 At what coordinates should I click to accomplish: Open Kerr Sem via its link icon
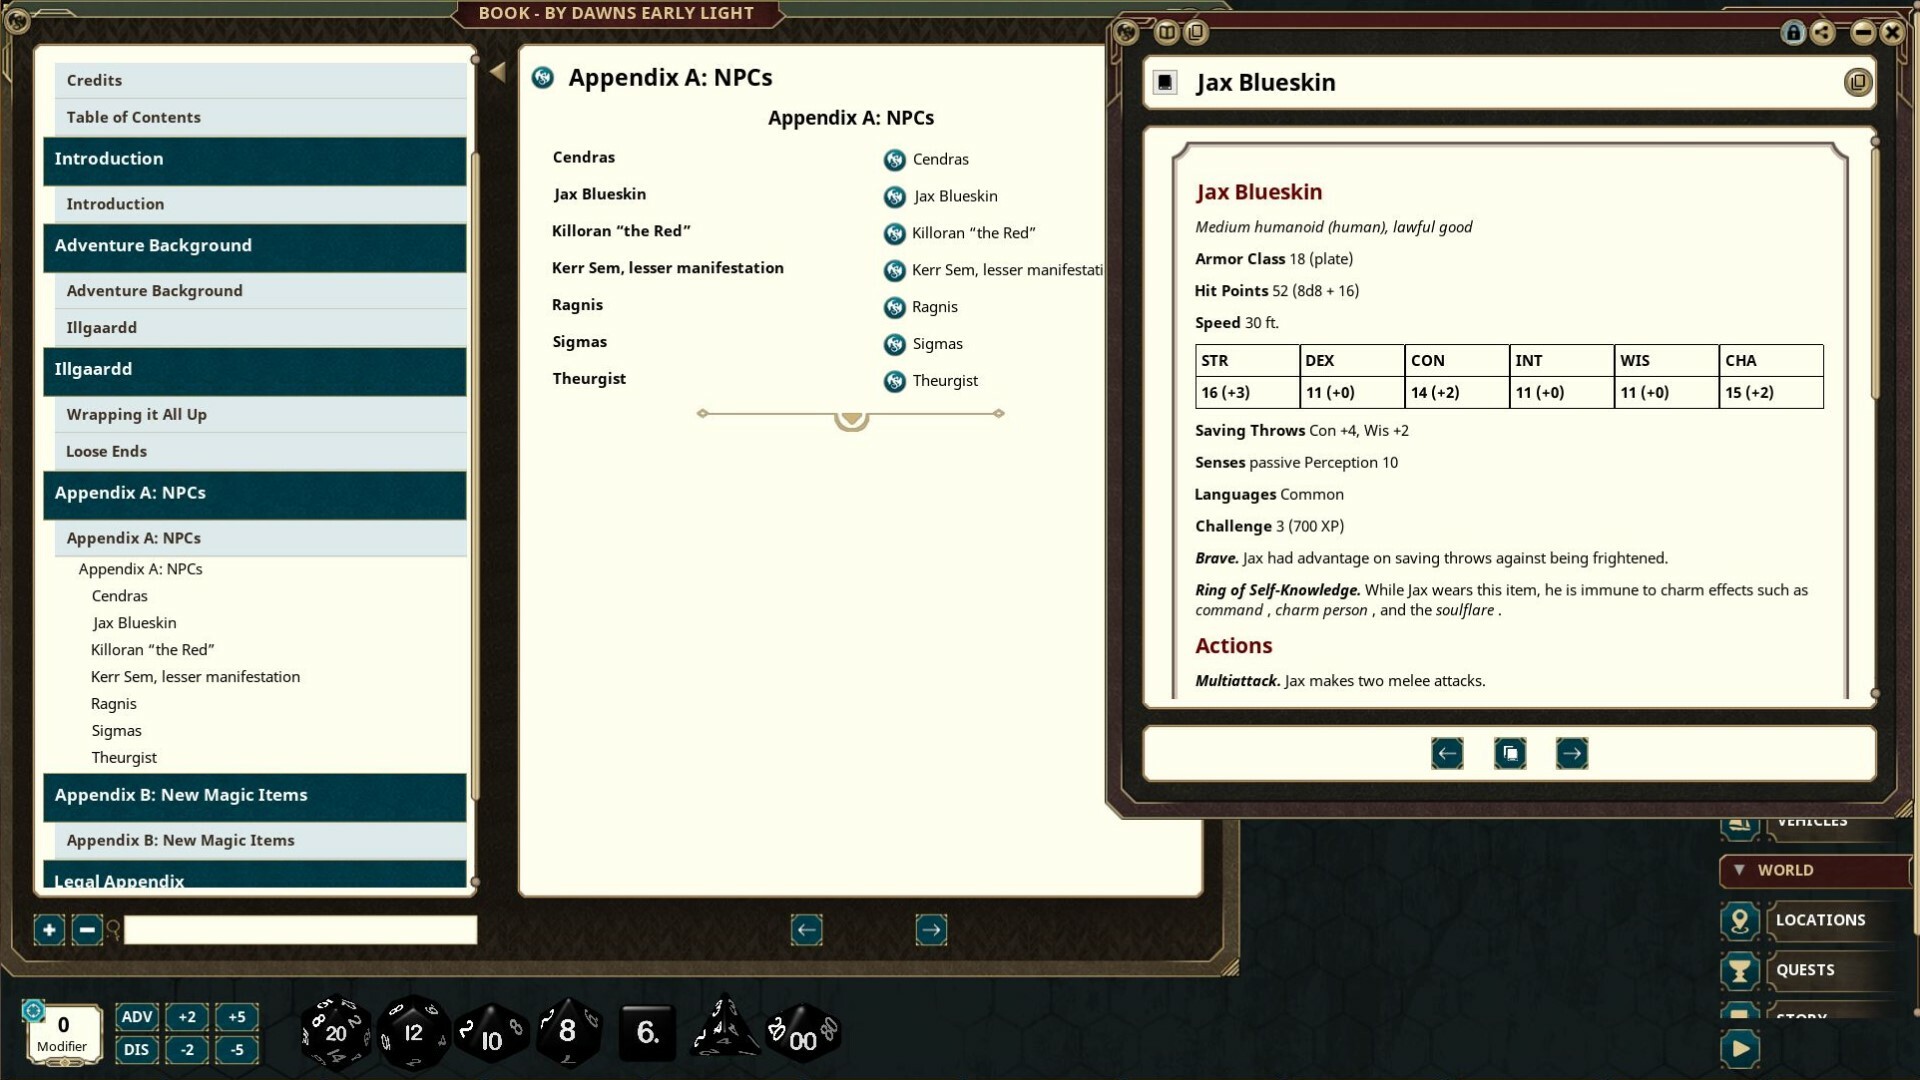(893, 270)
